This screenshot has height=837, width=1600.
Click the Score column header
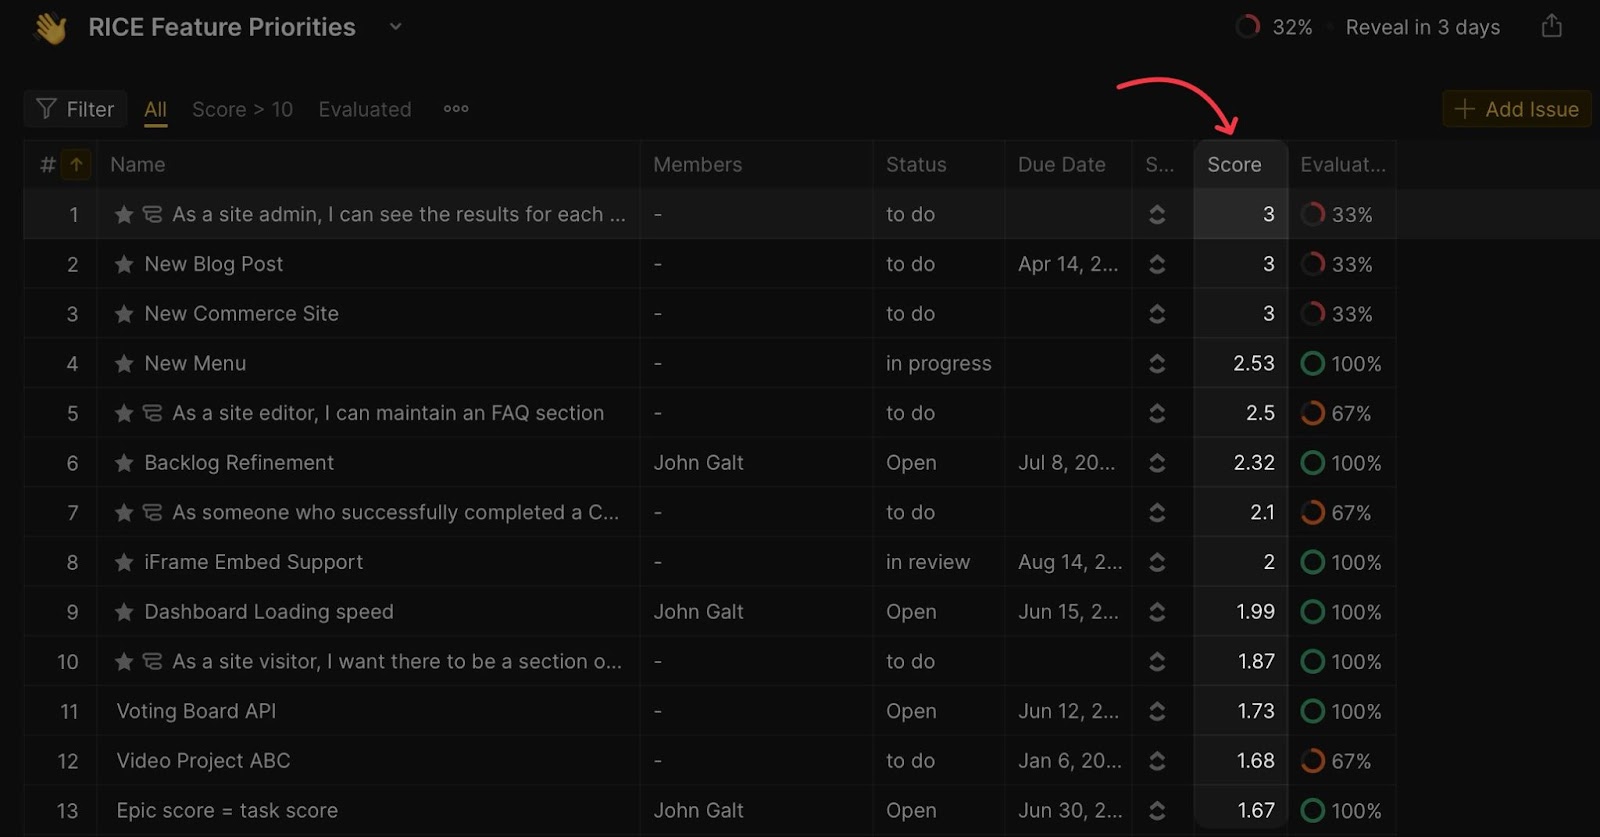pyautogui.click(x=1234, y=165)
